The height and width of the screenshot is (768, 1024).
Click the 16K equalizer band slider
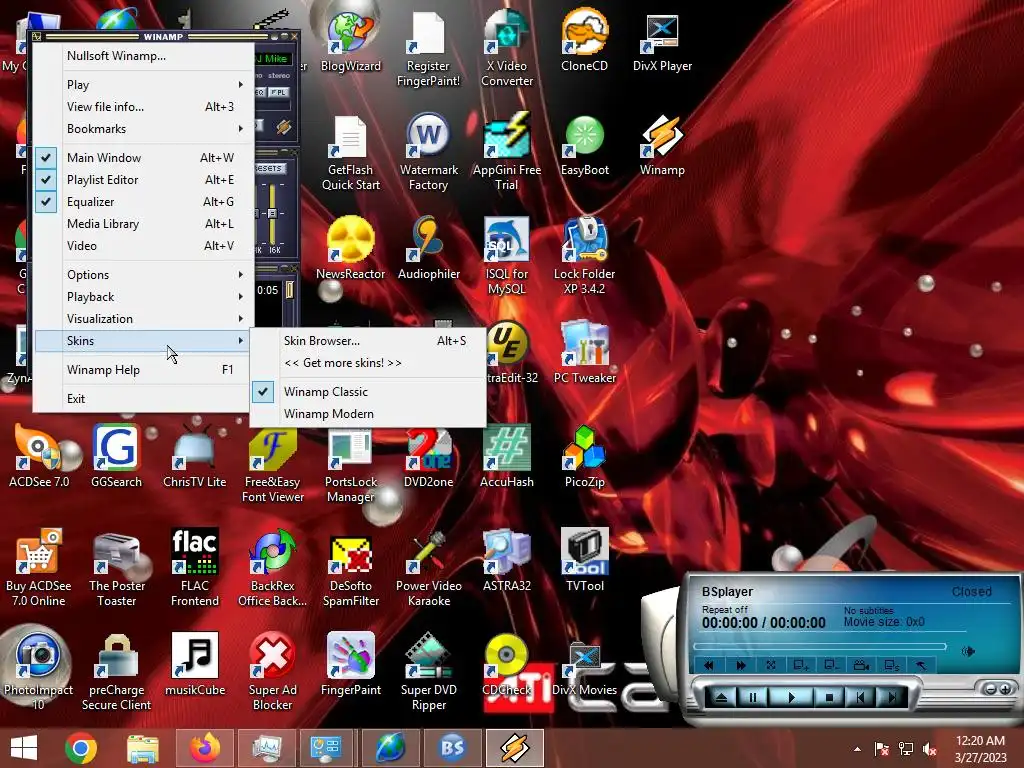click(x=272, y=214)
